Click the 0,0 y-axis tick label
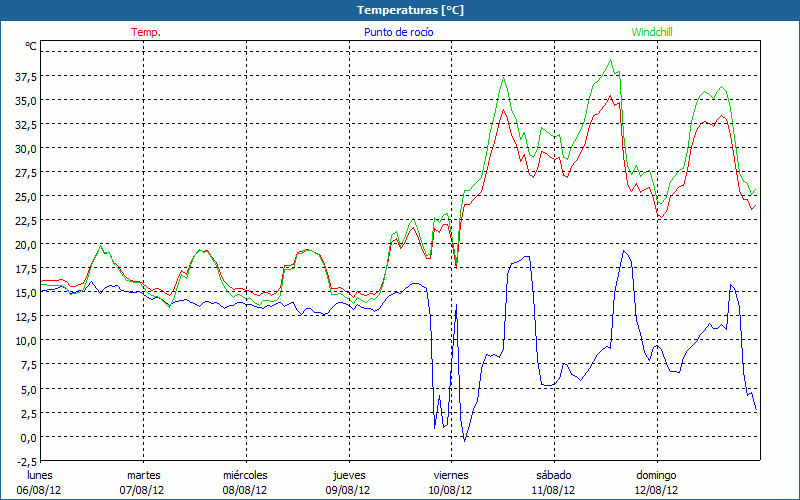 tap(28, 437)
